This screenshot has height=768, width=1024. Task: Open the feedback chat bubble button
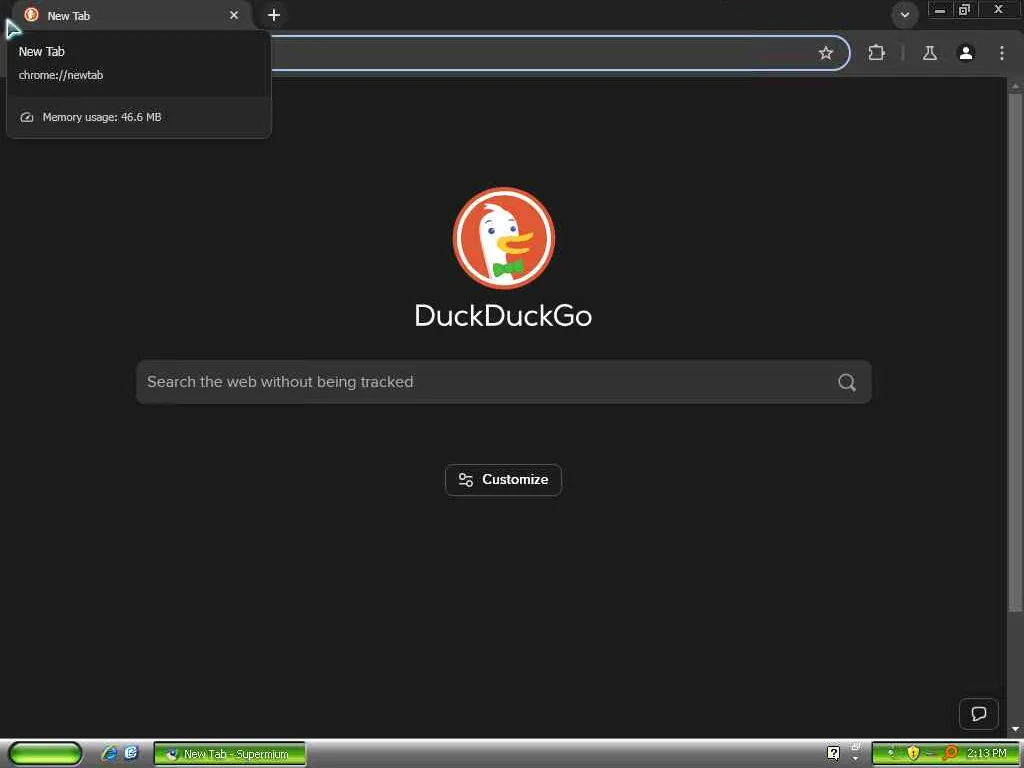[x=978, y=713]
